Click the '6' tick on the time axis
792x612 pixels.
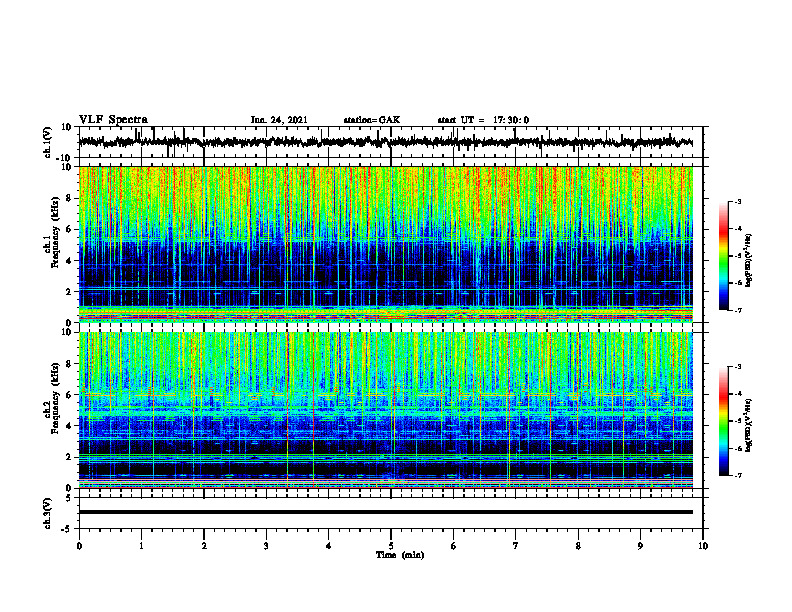pyautogui.click(x=454, y=546)
